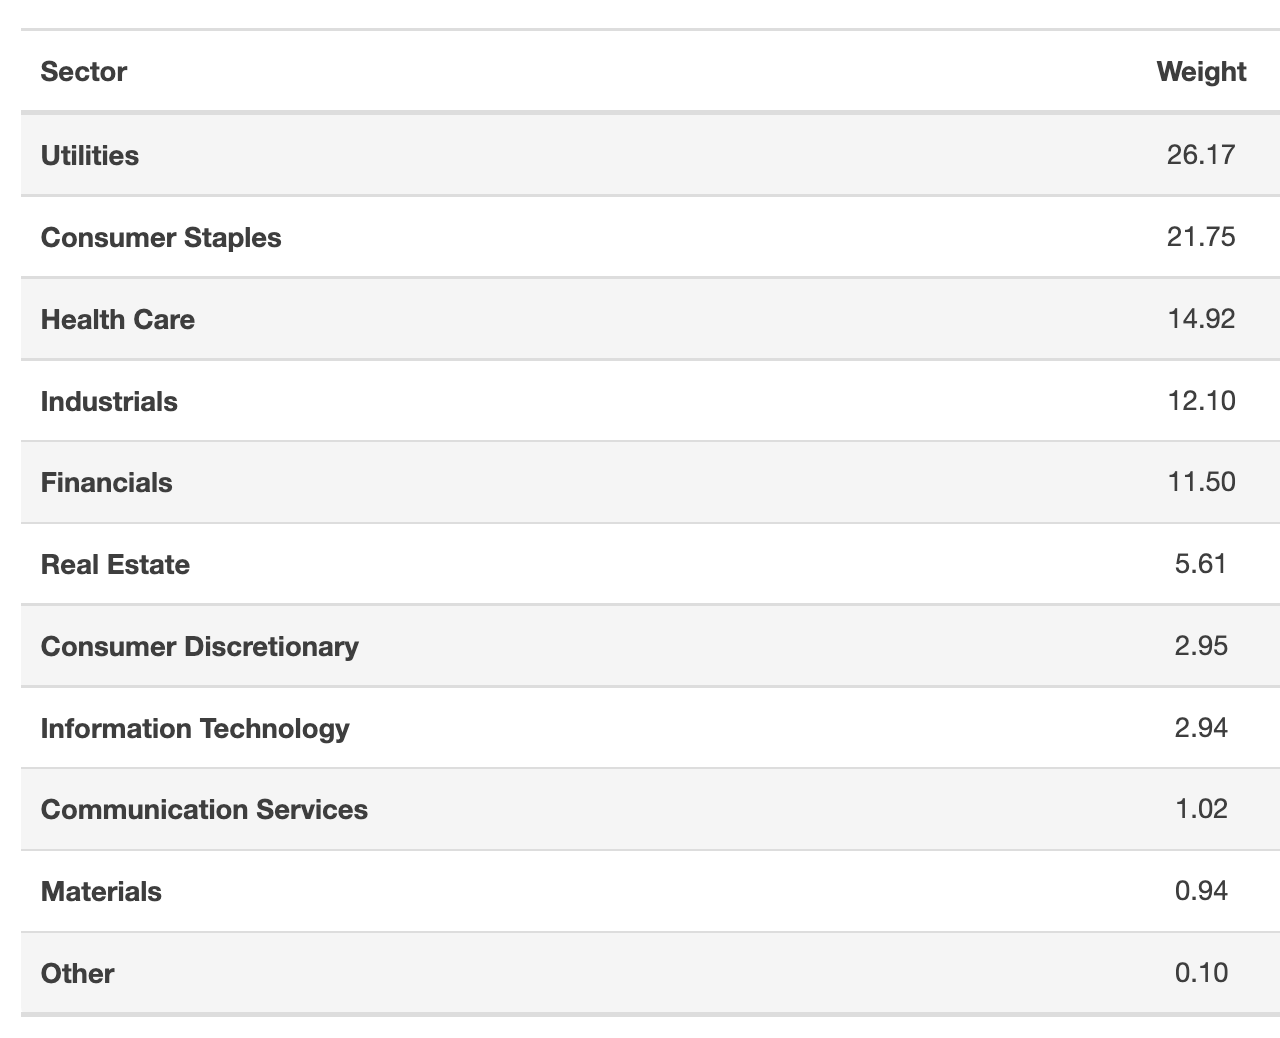Click the 26.17 weight value
The height and width of the screenshot is (1038, 1280).
click(x=1201, y=155)
